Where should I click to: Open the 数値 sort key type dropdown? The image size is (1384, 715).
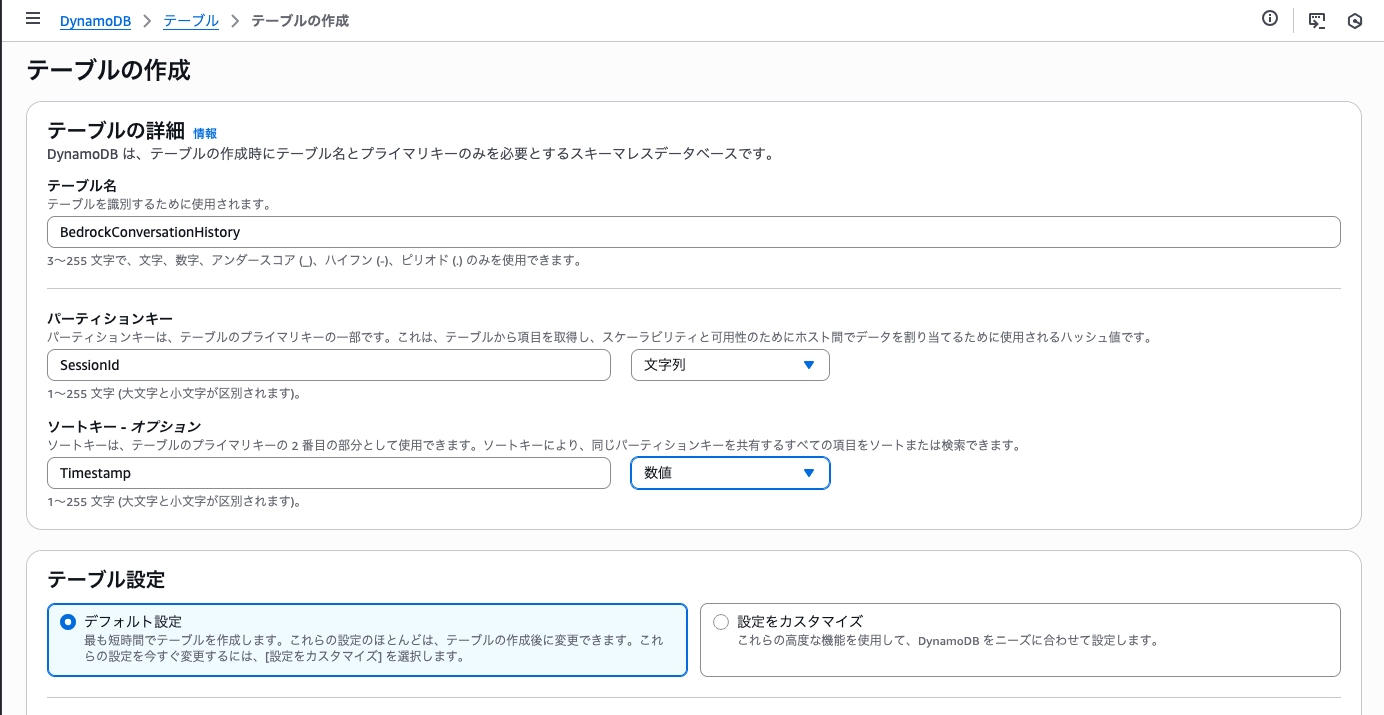[730, 473]
